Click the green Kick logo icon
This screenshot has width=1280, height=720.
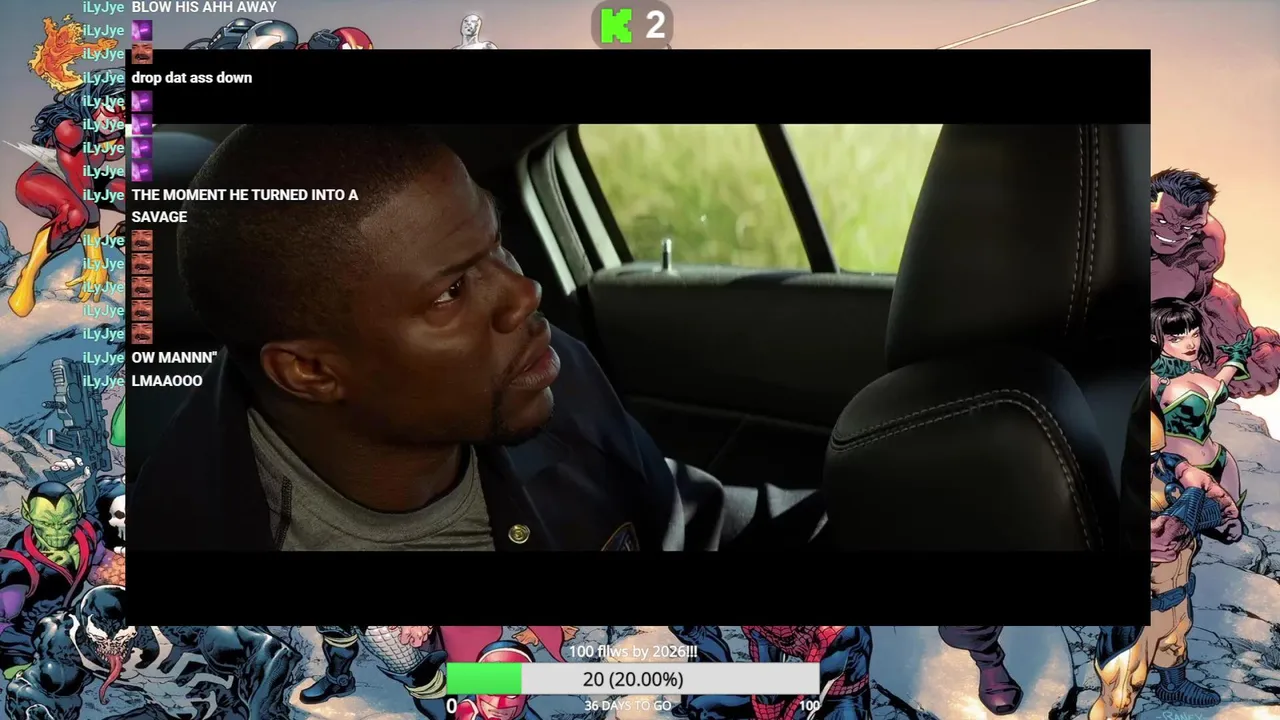point(616,25)
